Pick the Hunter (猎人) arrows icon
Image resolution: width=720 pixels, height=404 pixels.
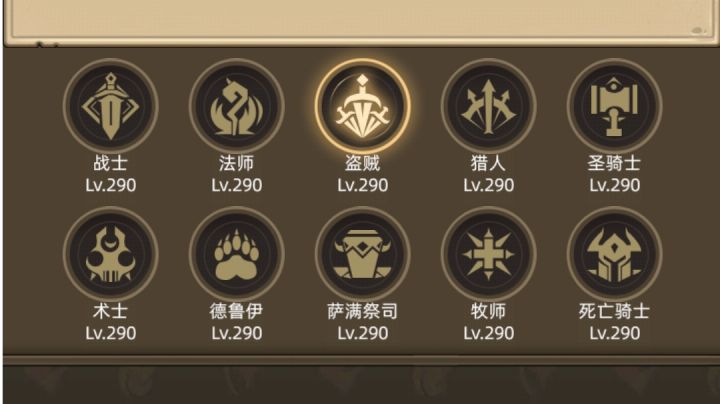coord(489,106)
